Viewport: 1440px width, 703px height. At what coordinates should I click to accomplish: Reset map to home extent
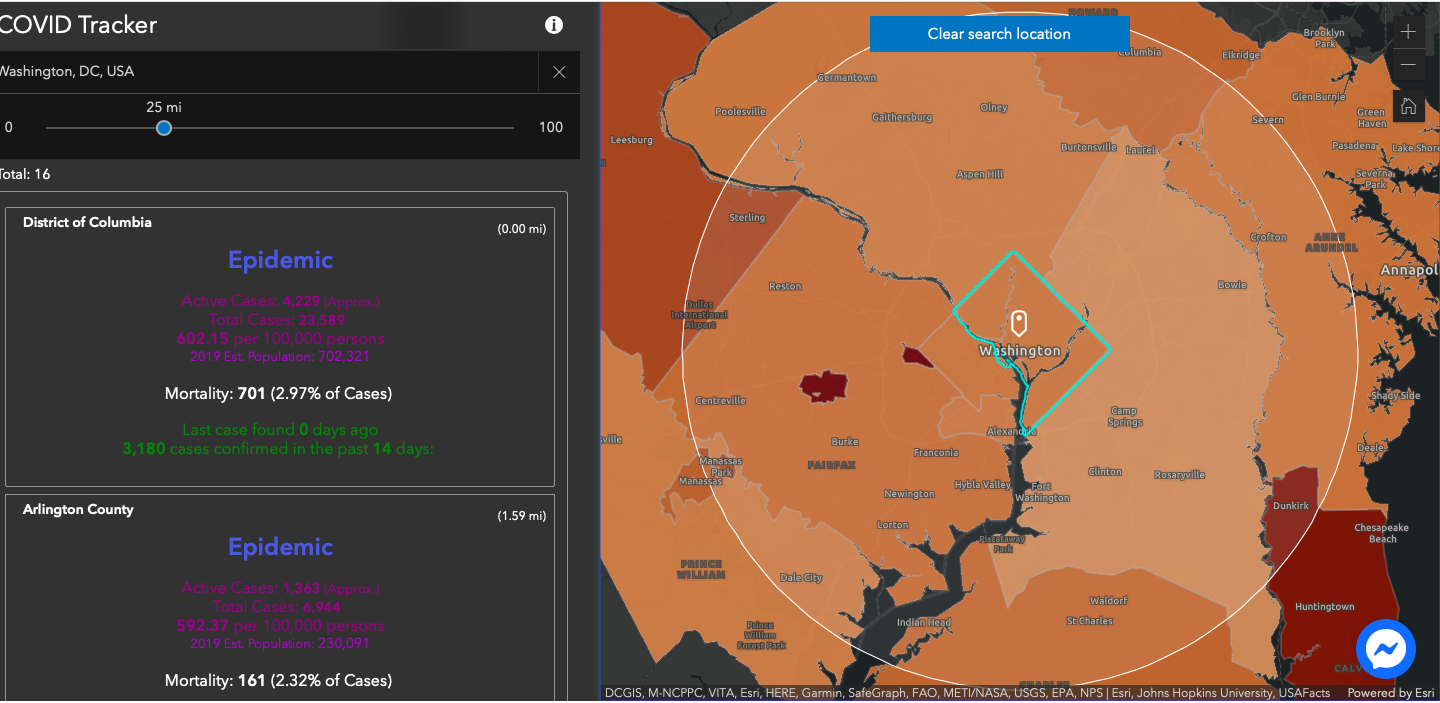[x=1408, y=106]
